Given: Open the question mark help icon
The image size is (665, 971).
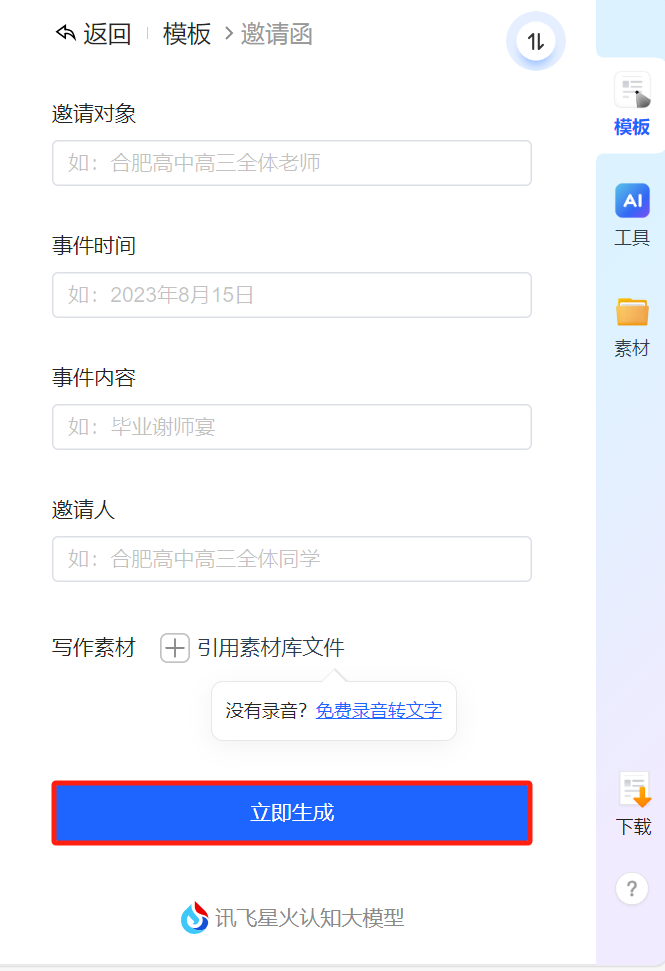Looking at the screenshot, I should coord(632,889).
